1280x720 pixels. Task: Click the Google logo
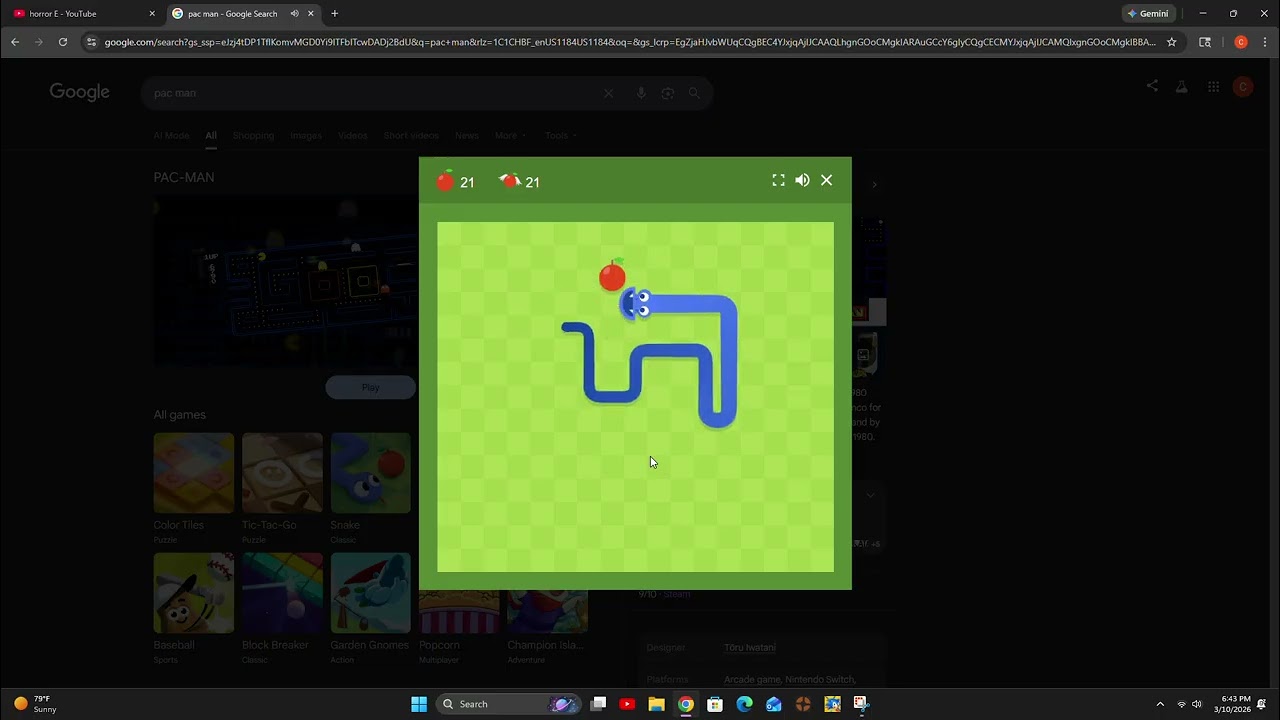[x=80, y=92]
